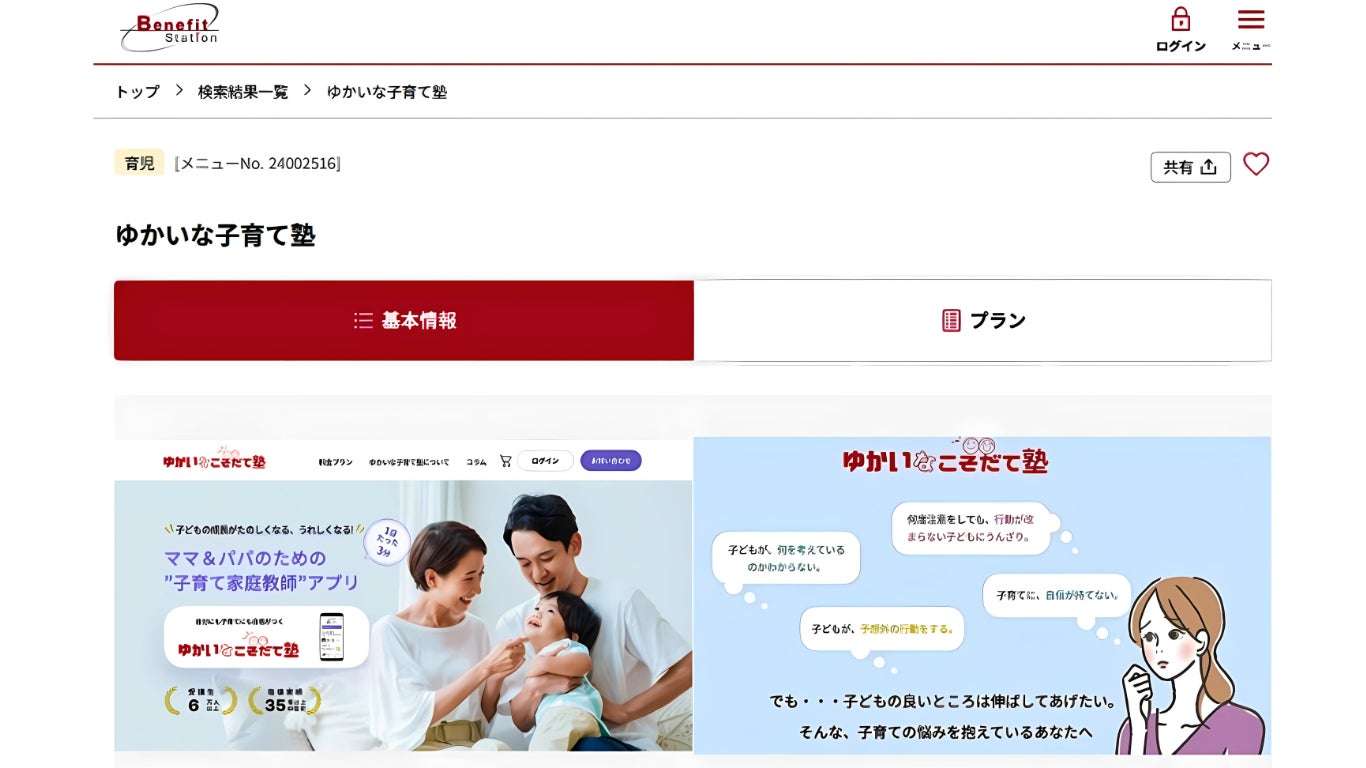Click the phone app icon in banner
This screenshot has width=1366, height=768.
point(331,637)
